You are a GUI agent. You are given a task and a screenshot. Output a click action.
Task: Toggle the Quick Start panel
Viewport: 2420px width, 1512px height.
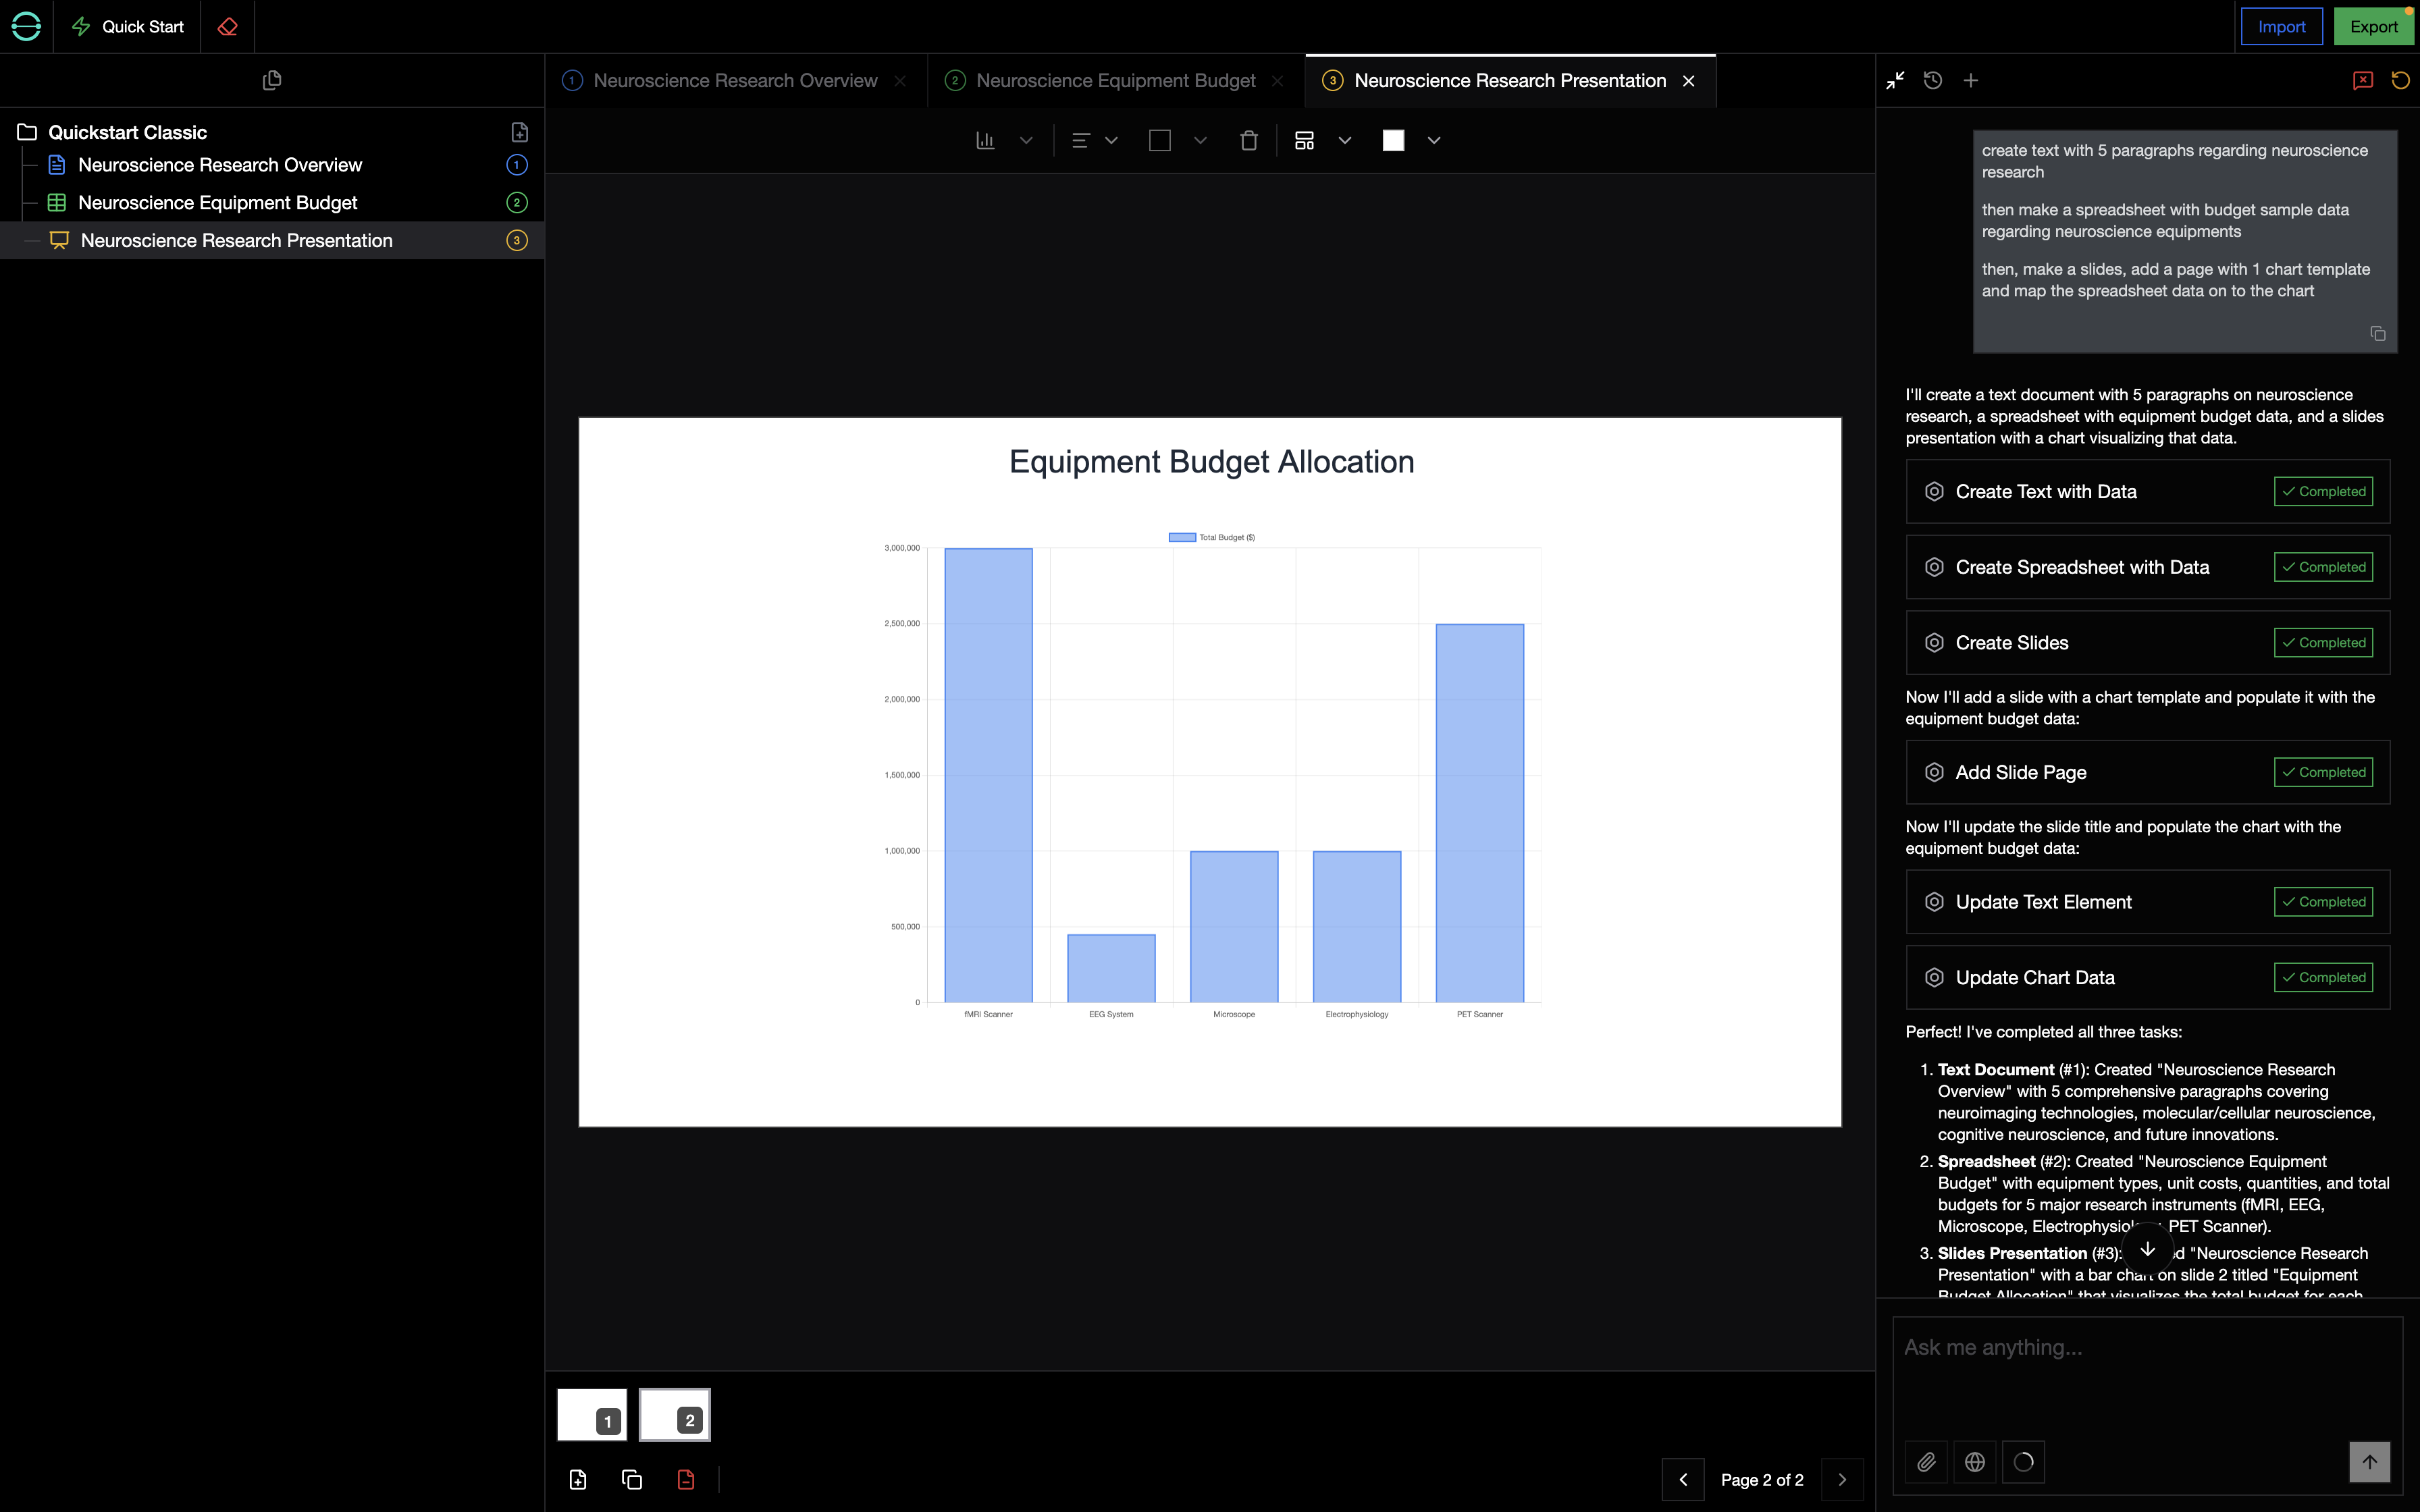(127, 27)
